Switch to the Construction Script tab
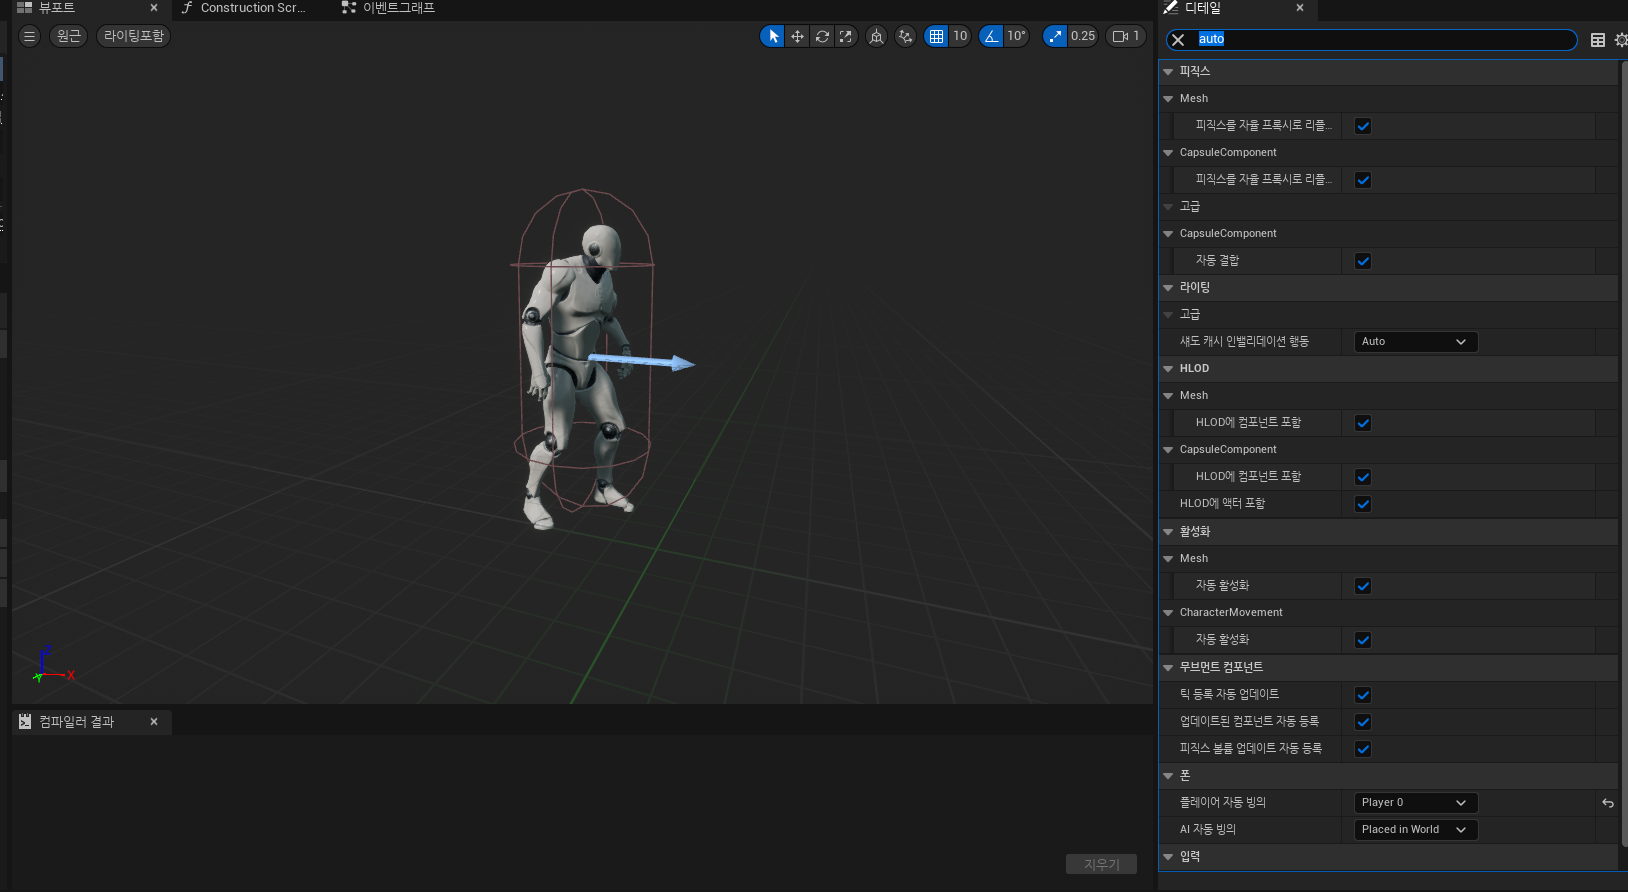Screen dimensions: 1628x892 [x=244, y=8]
